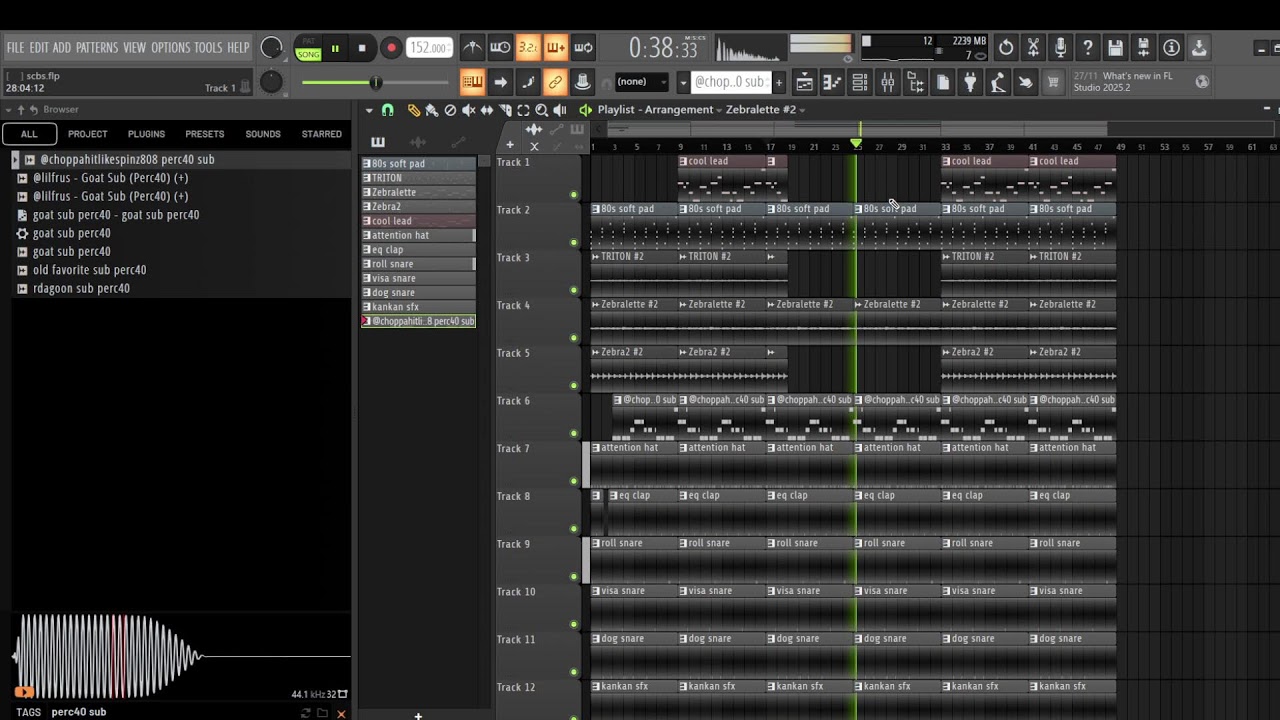Image resolution: width=1280 pixels, height=720 pixels.
Task: Open the snap selector showing (none)
Action: 640,82
